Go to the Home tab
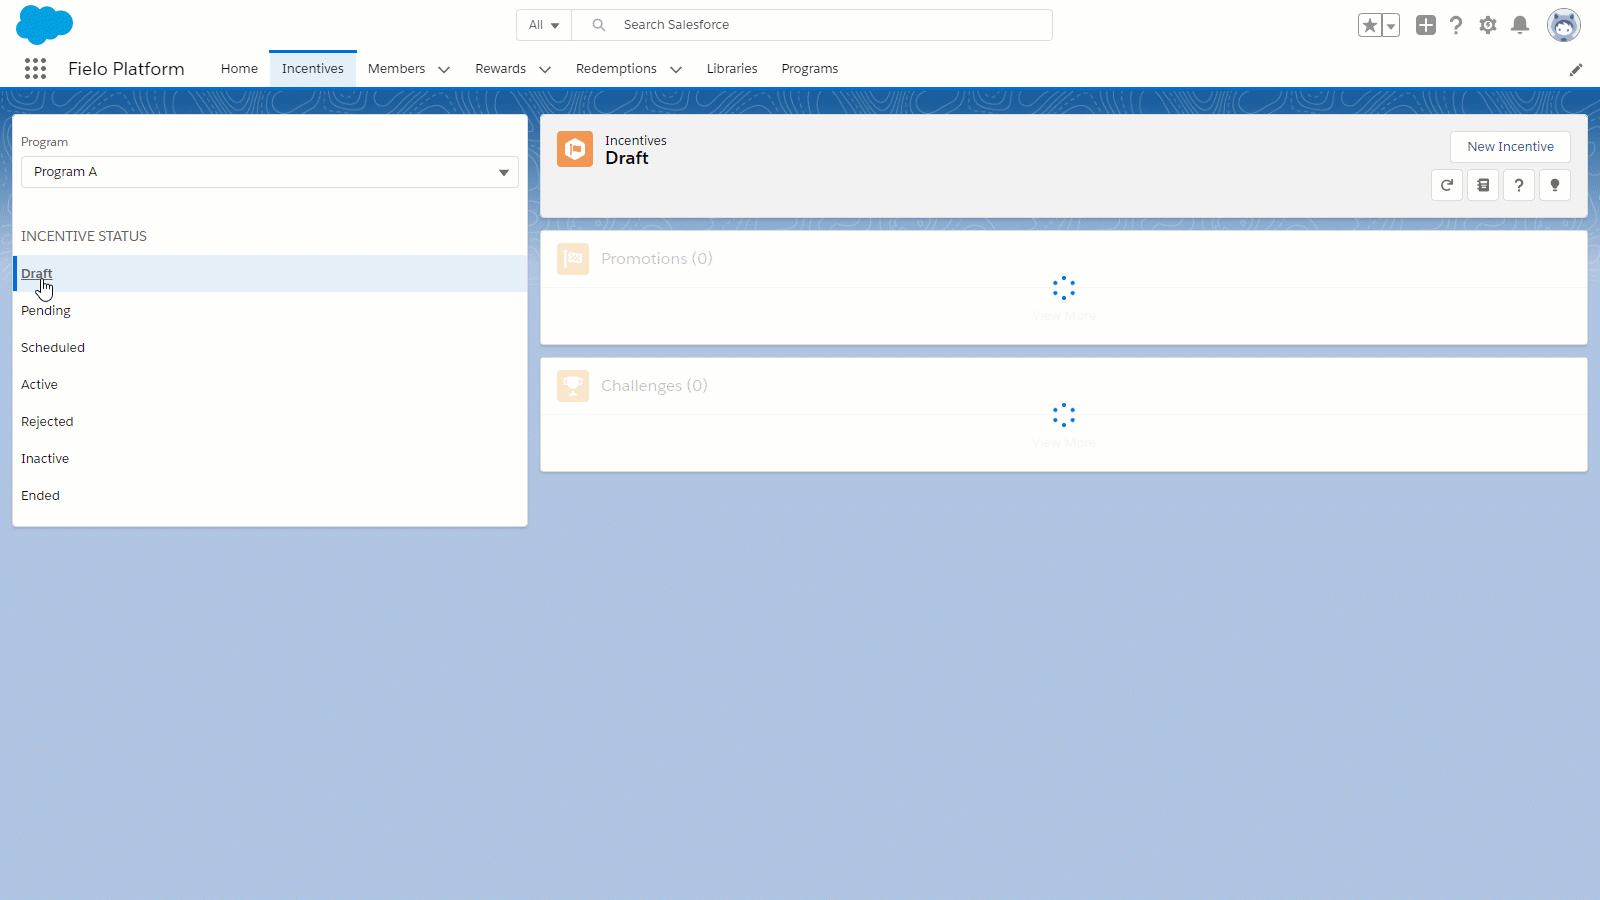The width and height of the screenshot is (1600, 900). [239, 69]
